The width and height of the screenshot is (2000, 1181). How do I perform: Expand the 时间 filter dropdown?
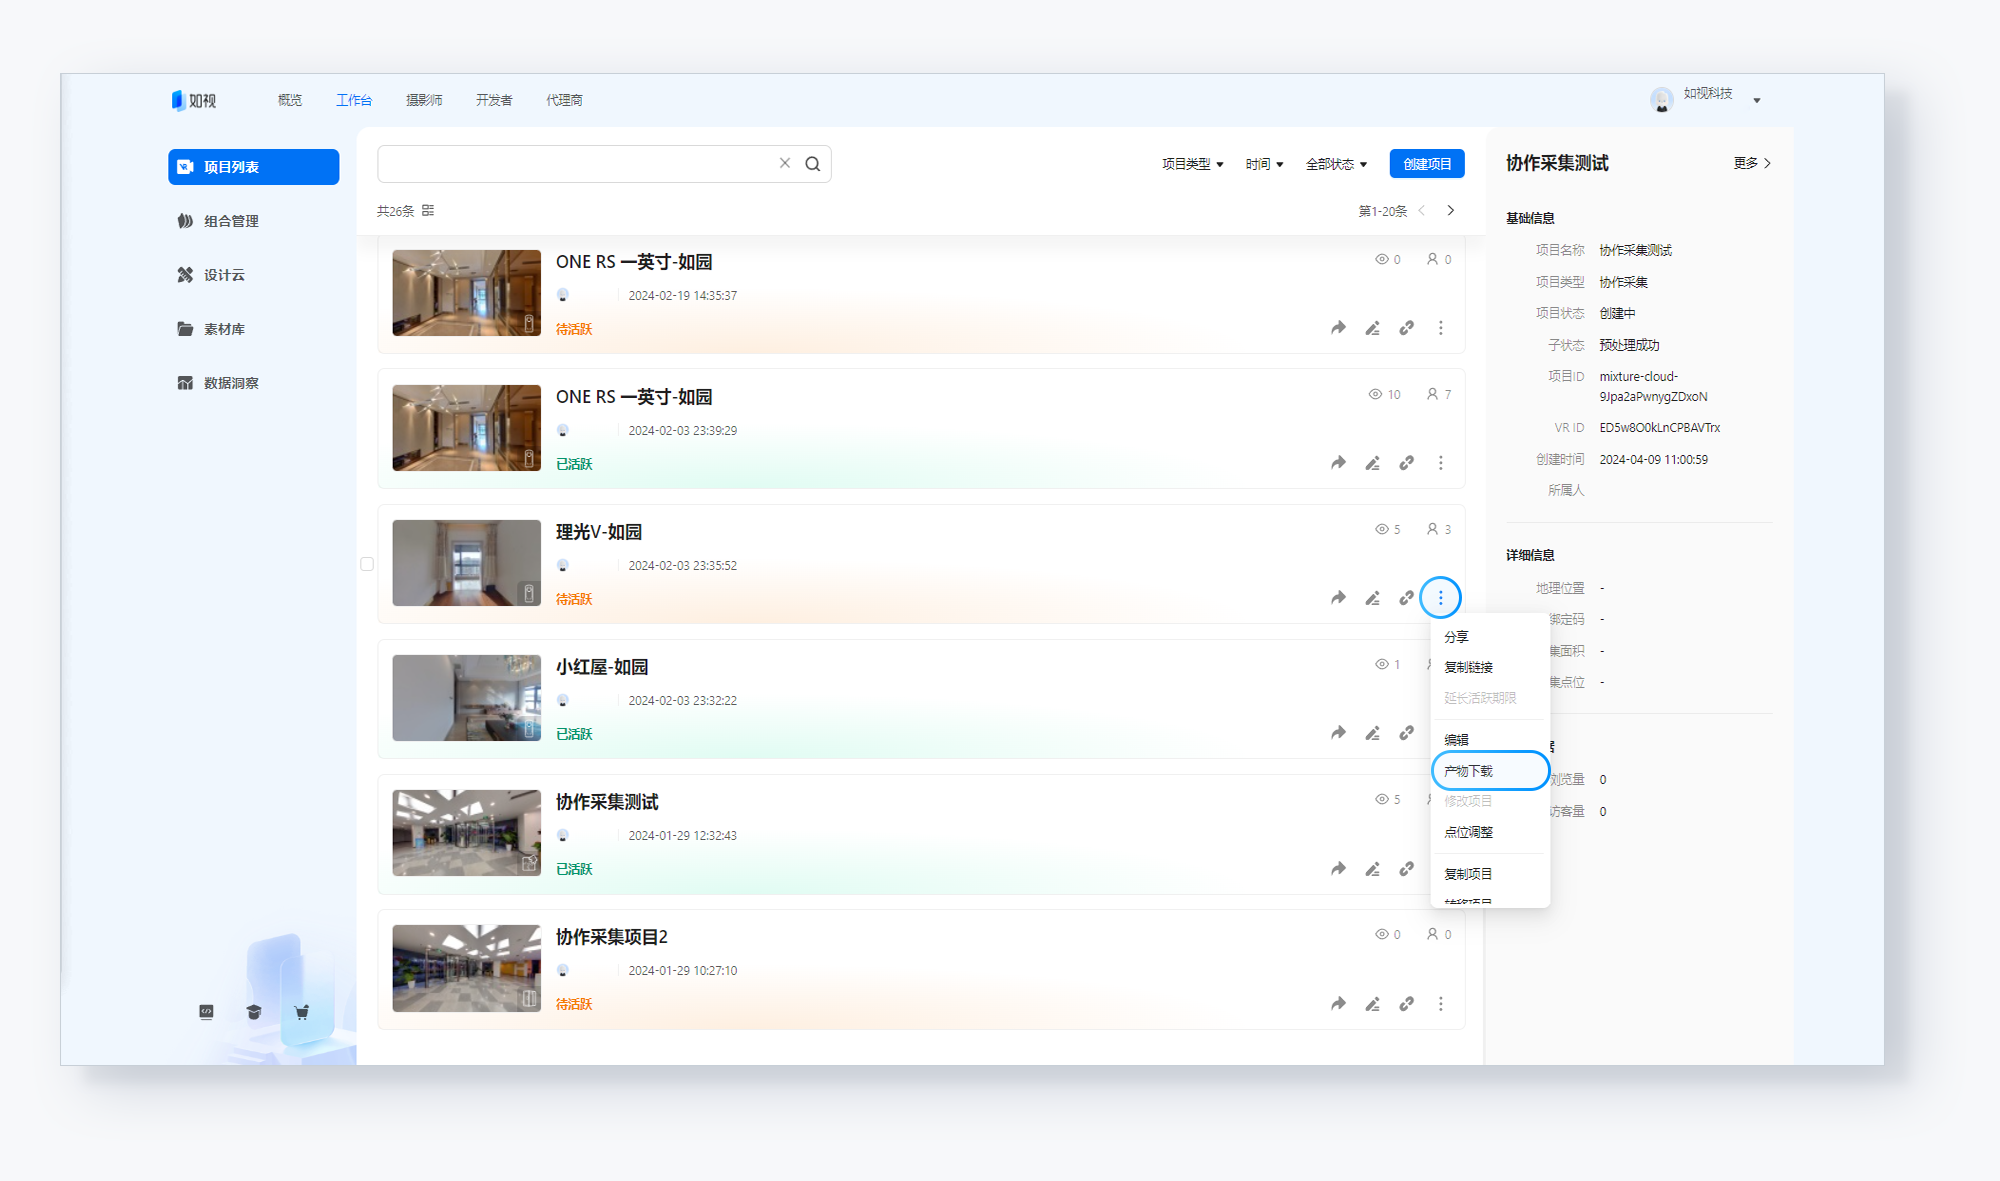pos(1264,164)
